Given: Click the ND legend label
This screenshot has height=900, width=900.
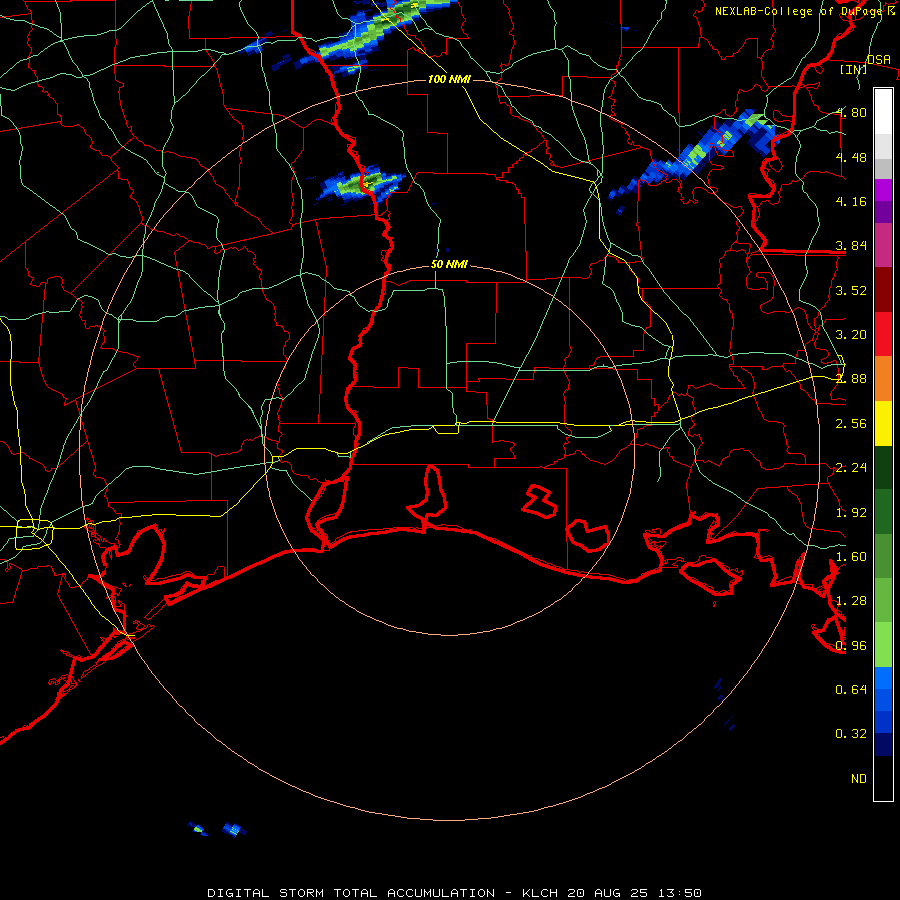Looking at the screenshot, I should (859, 779).
